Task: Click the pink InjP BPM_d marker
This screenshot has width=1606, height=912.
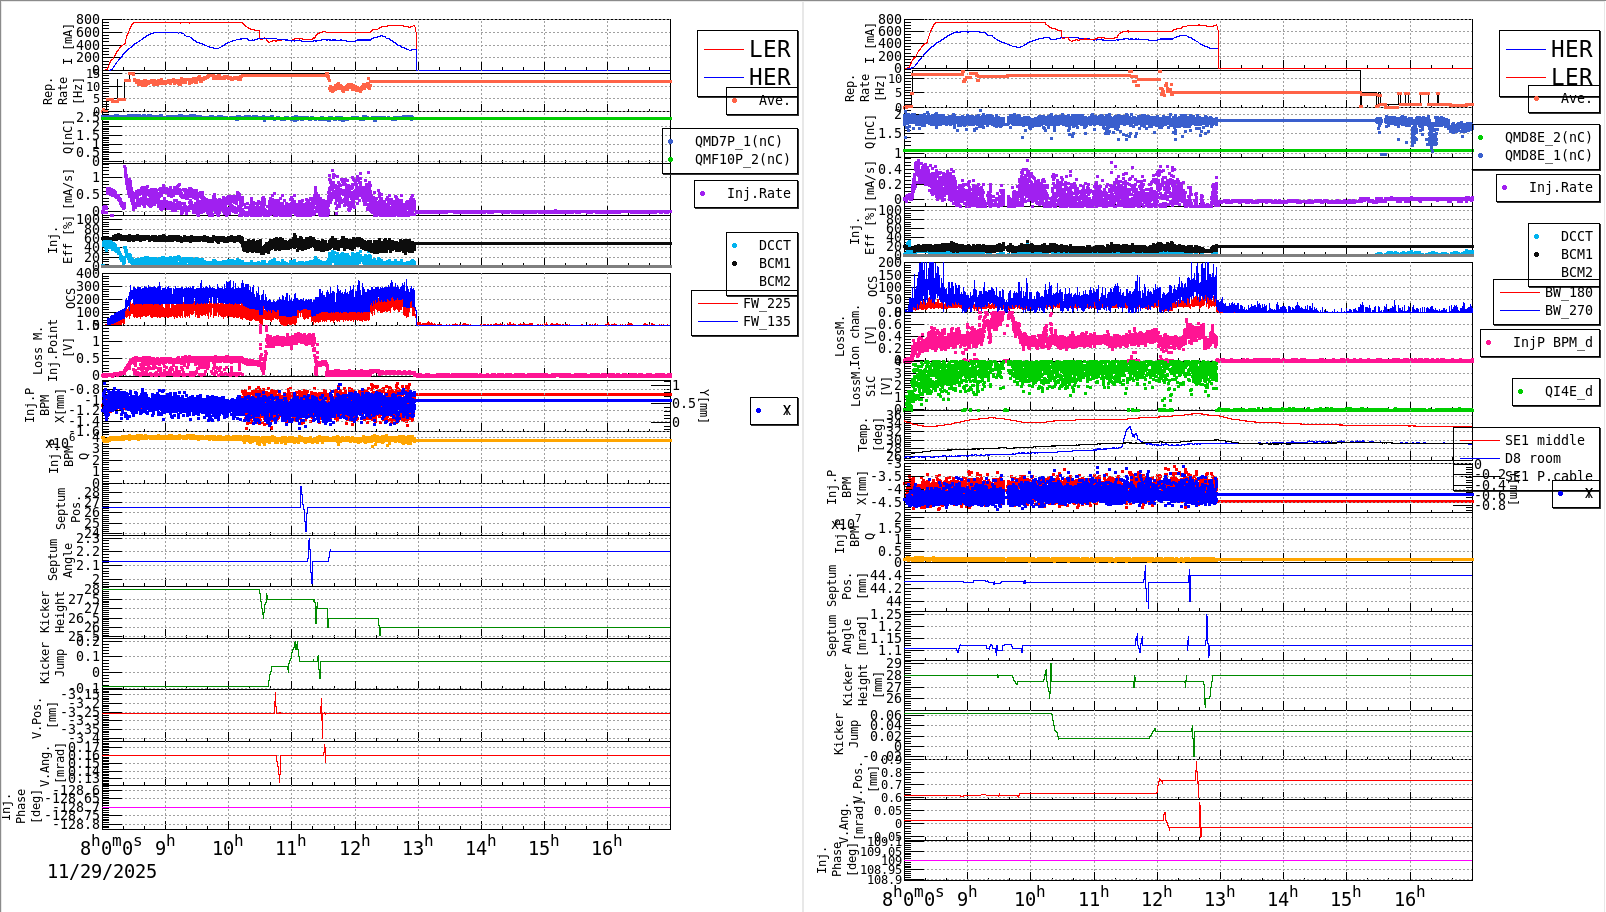Action: click(x=1488, y=343)
